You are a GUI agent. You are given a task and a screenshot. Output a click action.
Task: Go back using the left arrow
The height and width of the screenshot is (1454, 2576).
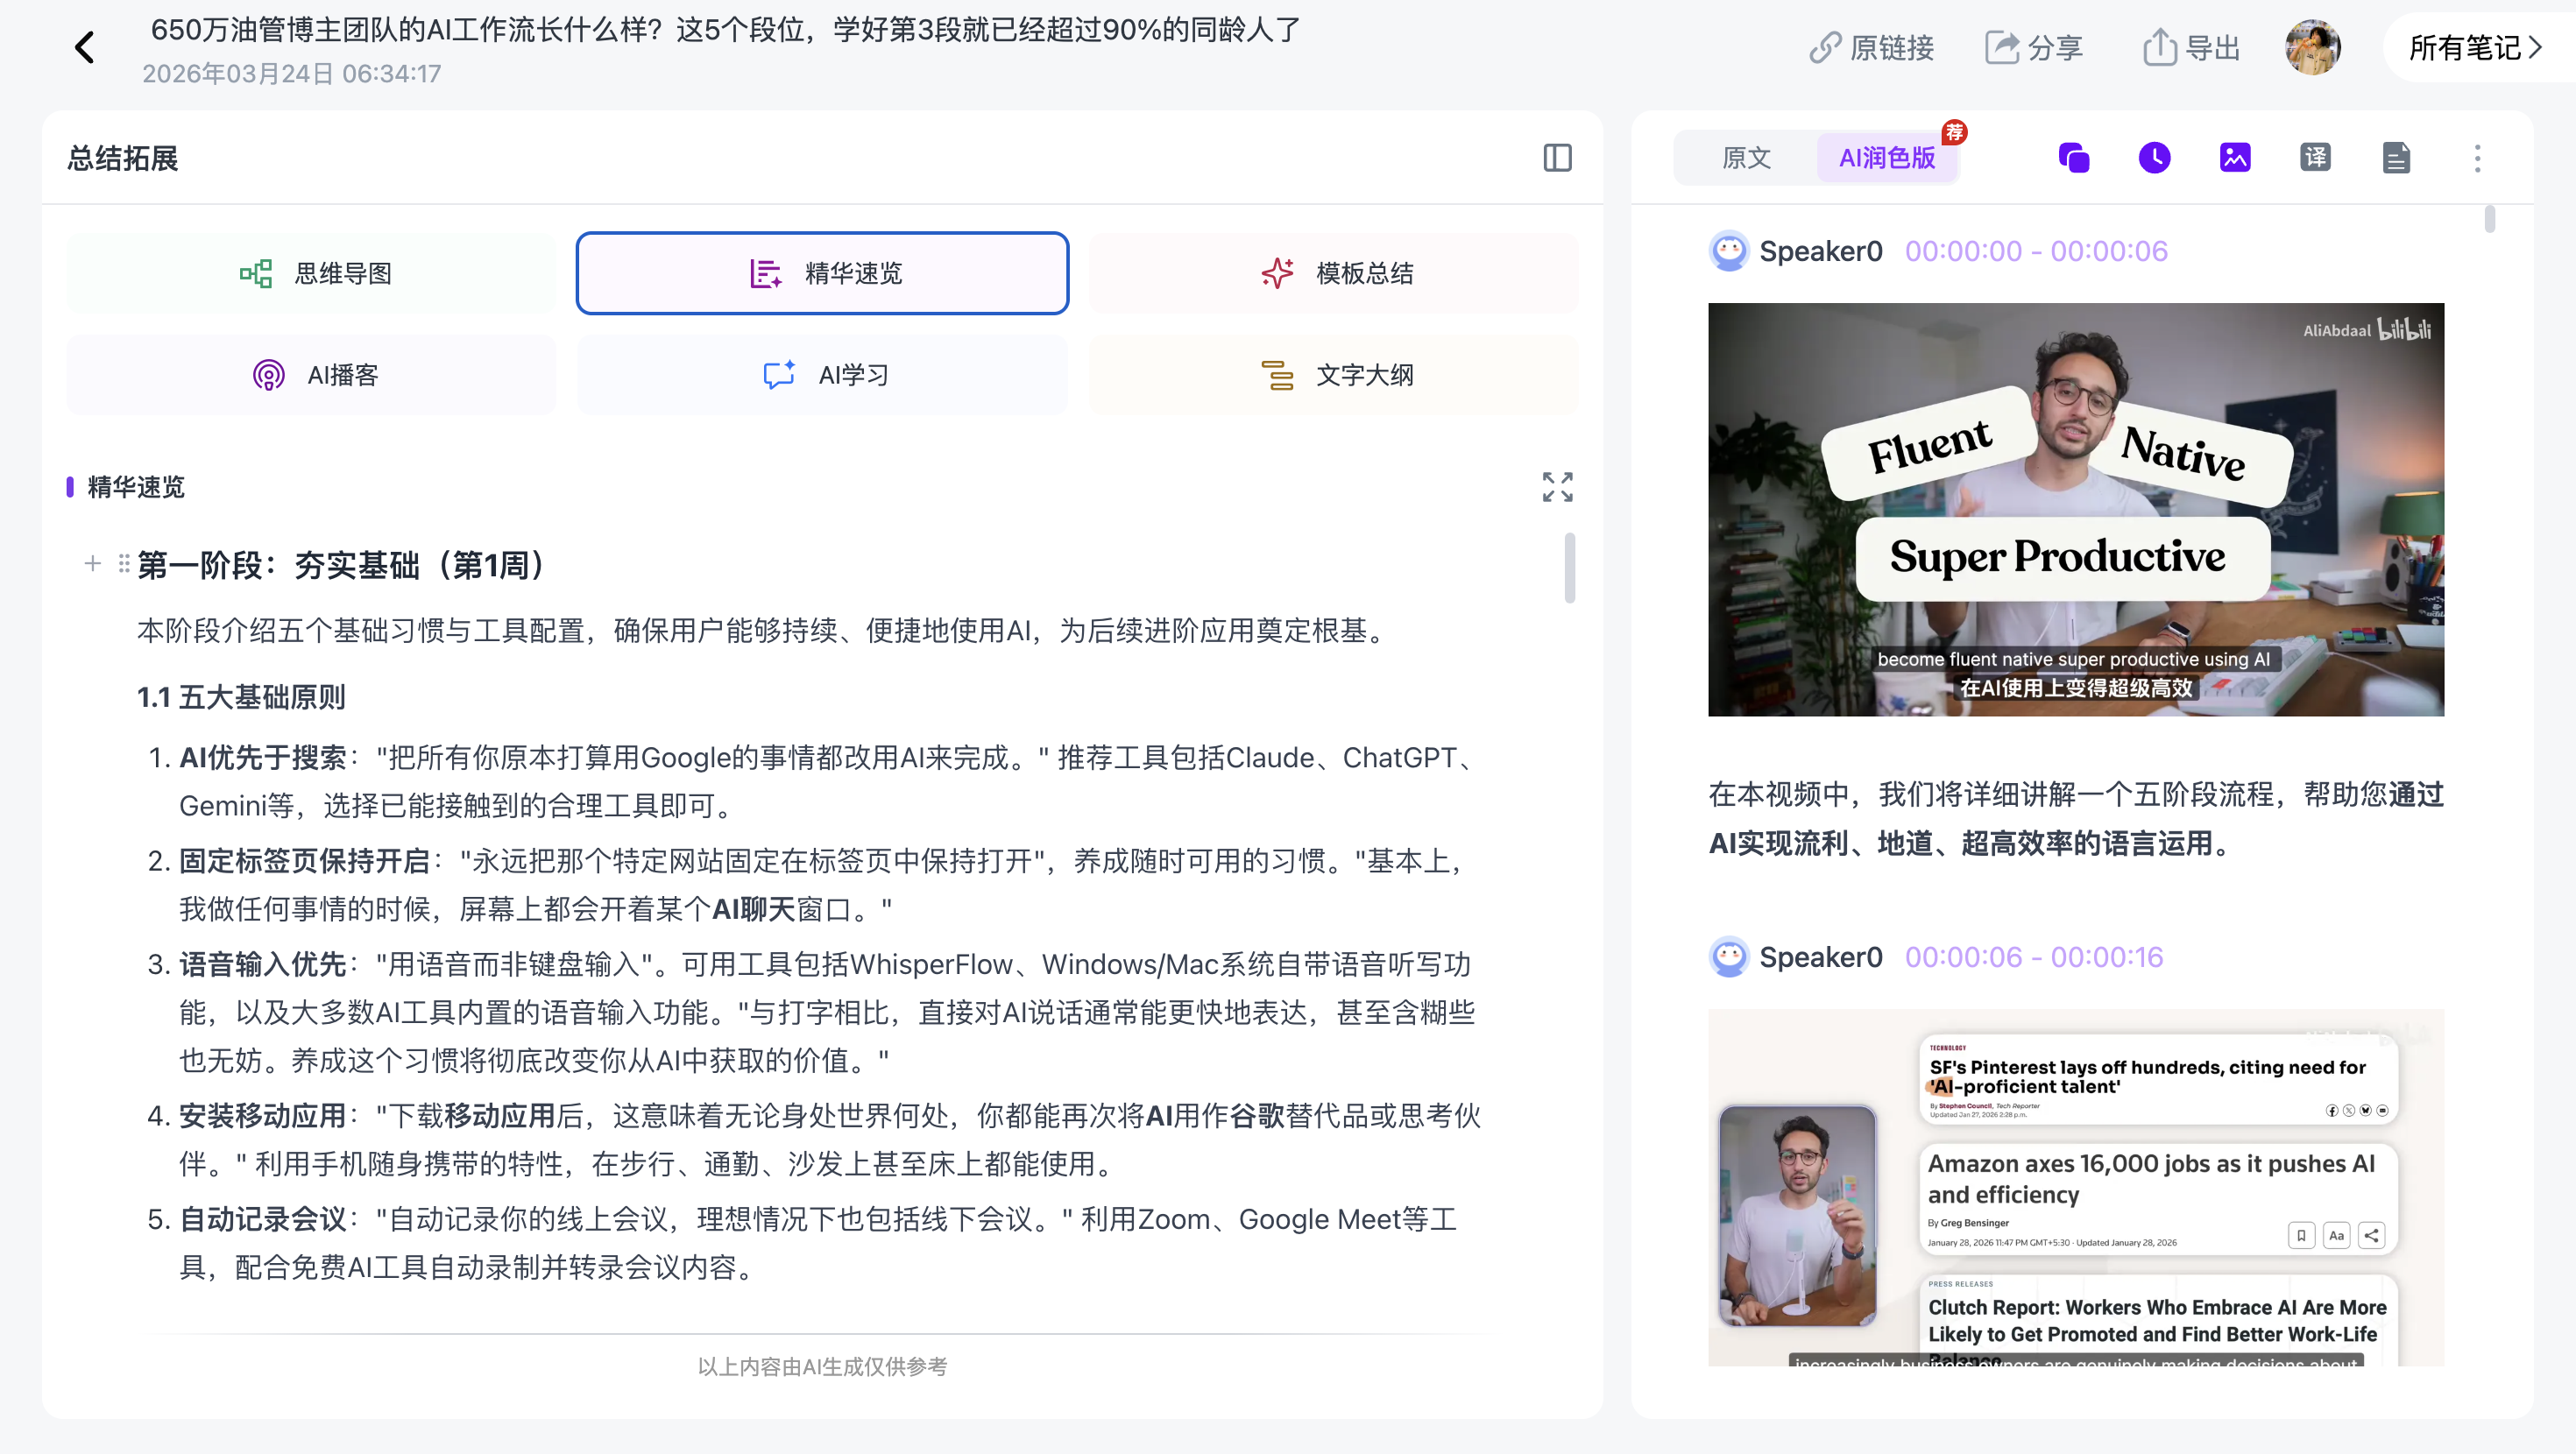85,47
